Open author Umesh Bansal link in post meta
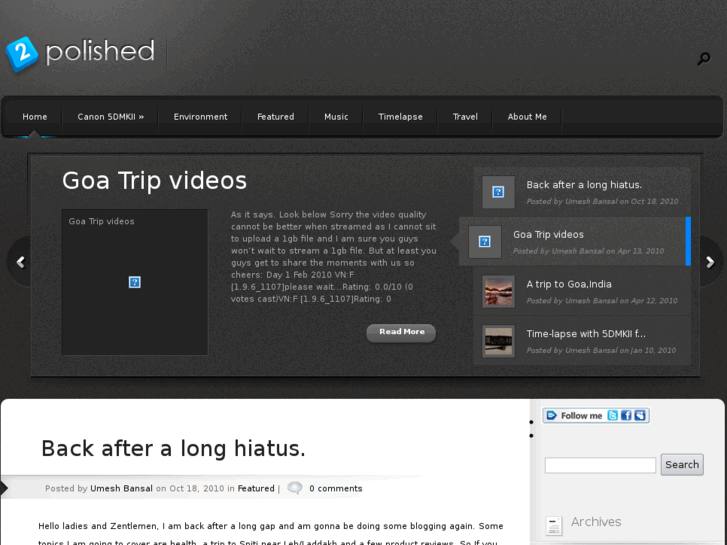The width and height of the screenshot is (727, 545). click(x=121, y=488)
